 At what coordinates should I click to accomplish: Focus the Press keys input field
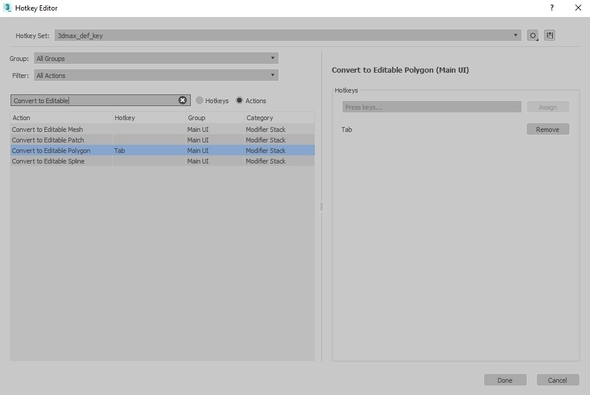click(x=432, y=107)
